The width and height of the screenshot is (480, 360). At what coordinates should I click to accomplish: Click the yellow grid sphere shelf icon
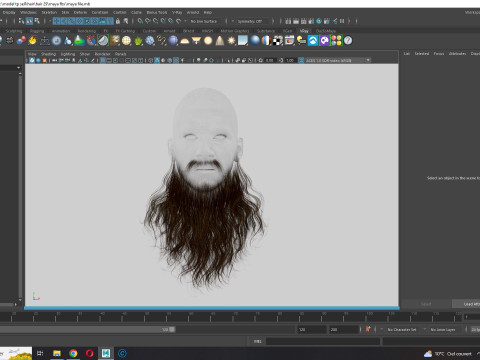point(126,41)
